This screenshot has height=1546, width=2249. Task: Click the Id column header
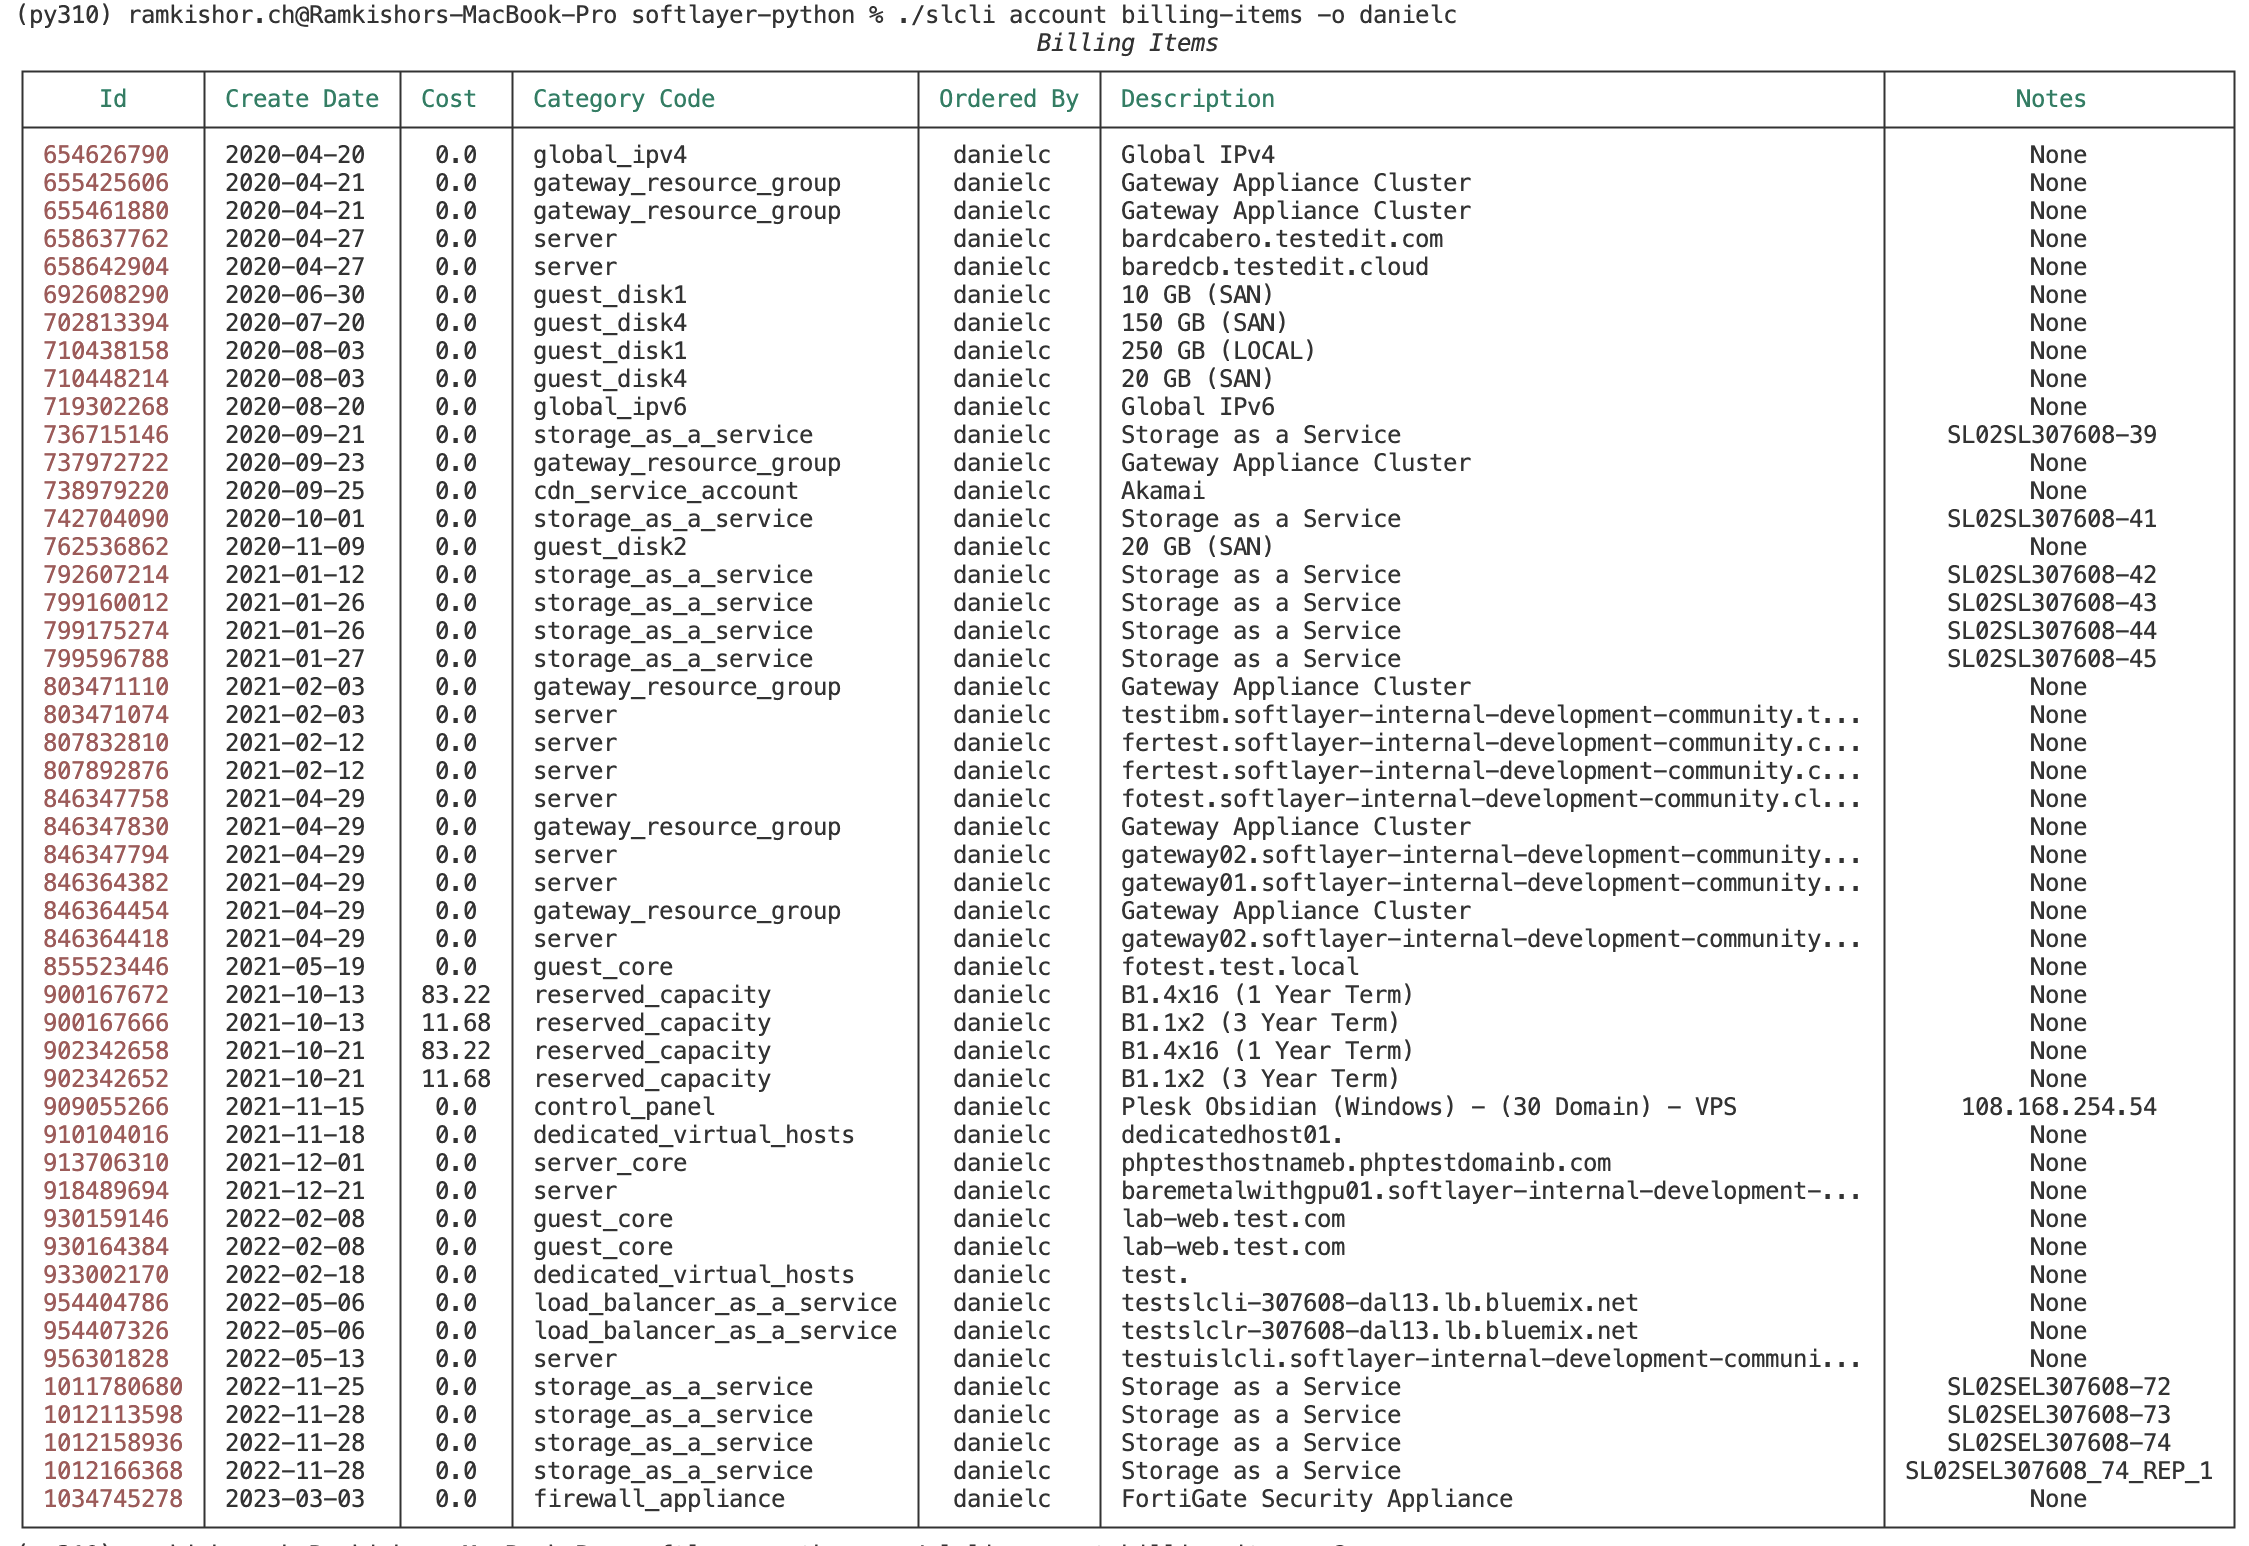113,99
